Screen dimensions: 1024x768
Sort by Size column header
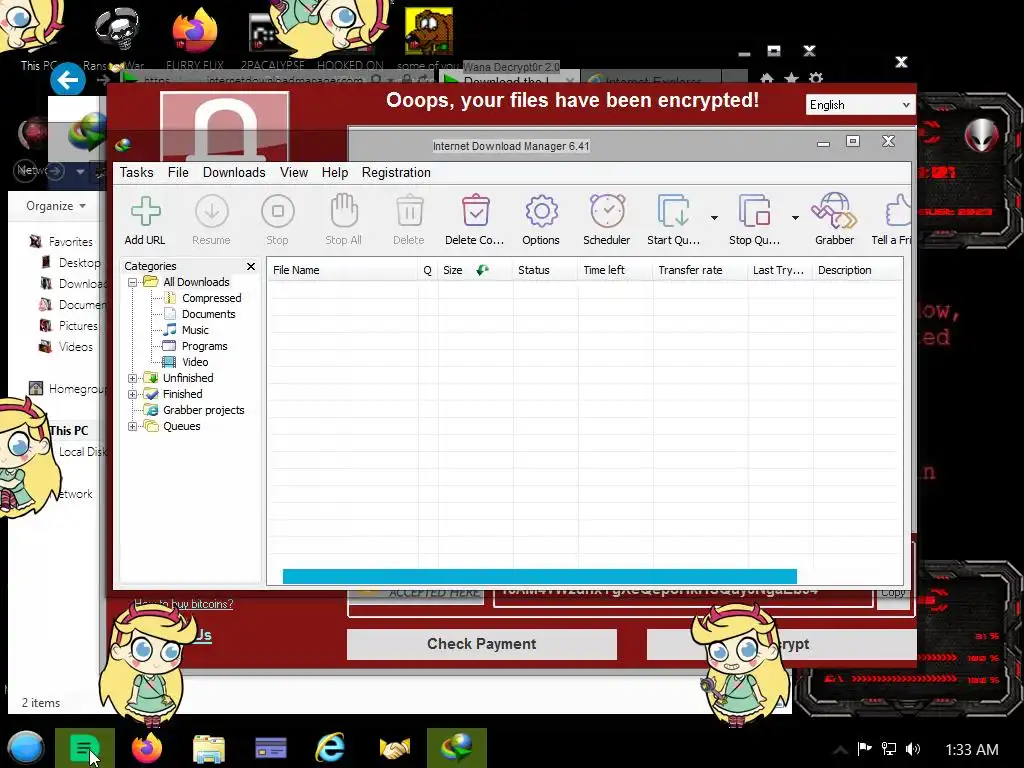tap(475, 270)
